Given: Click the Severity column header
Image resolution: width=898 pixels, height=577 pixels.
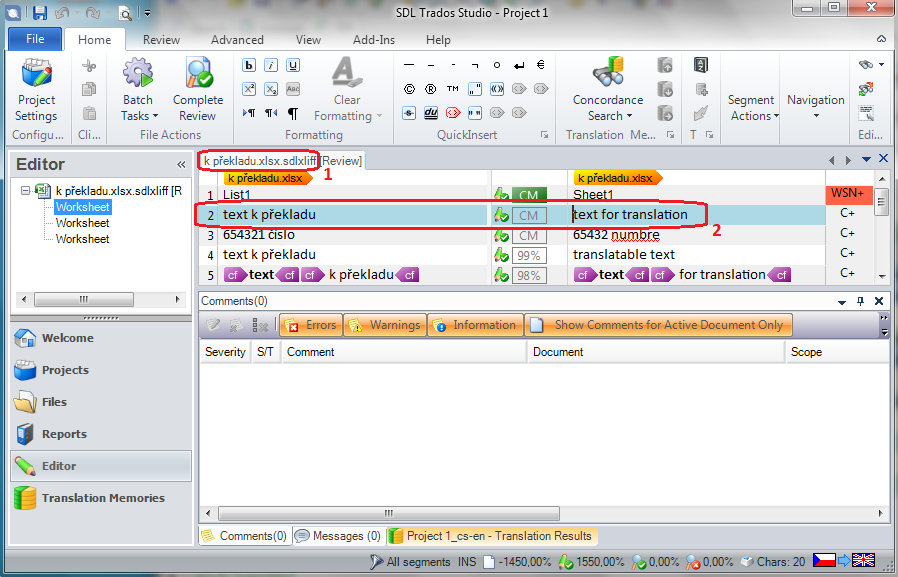Looking at the screenshot, I should 225,352.
